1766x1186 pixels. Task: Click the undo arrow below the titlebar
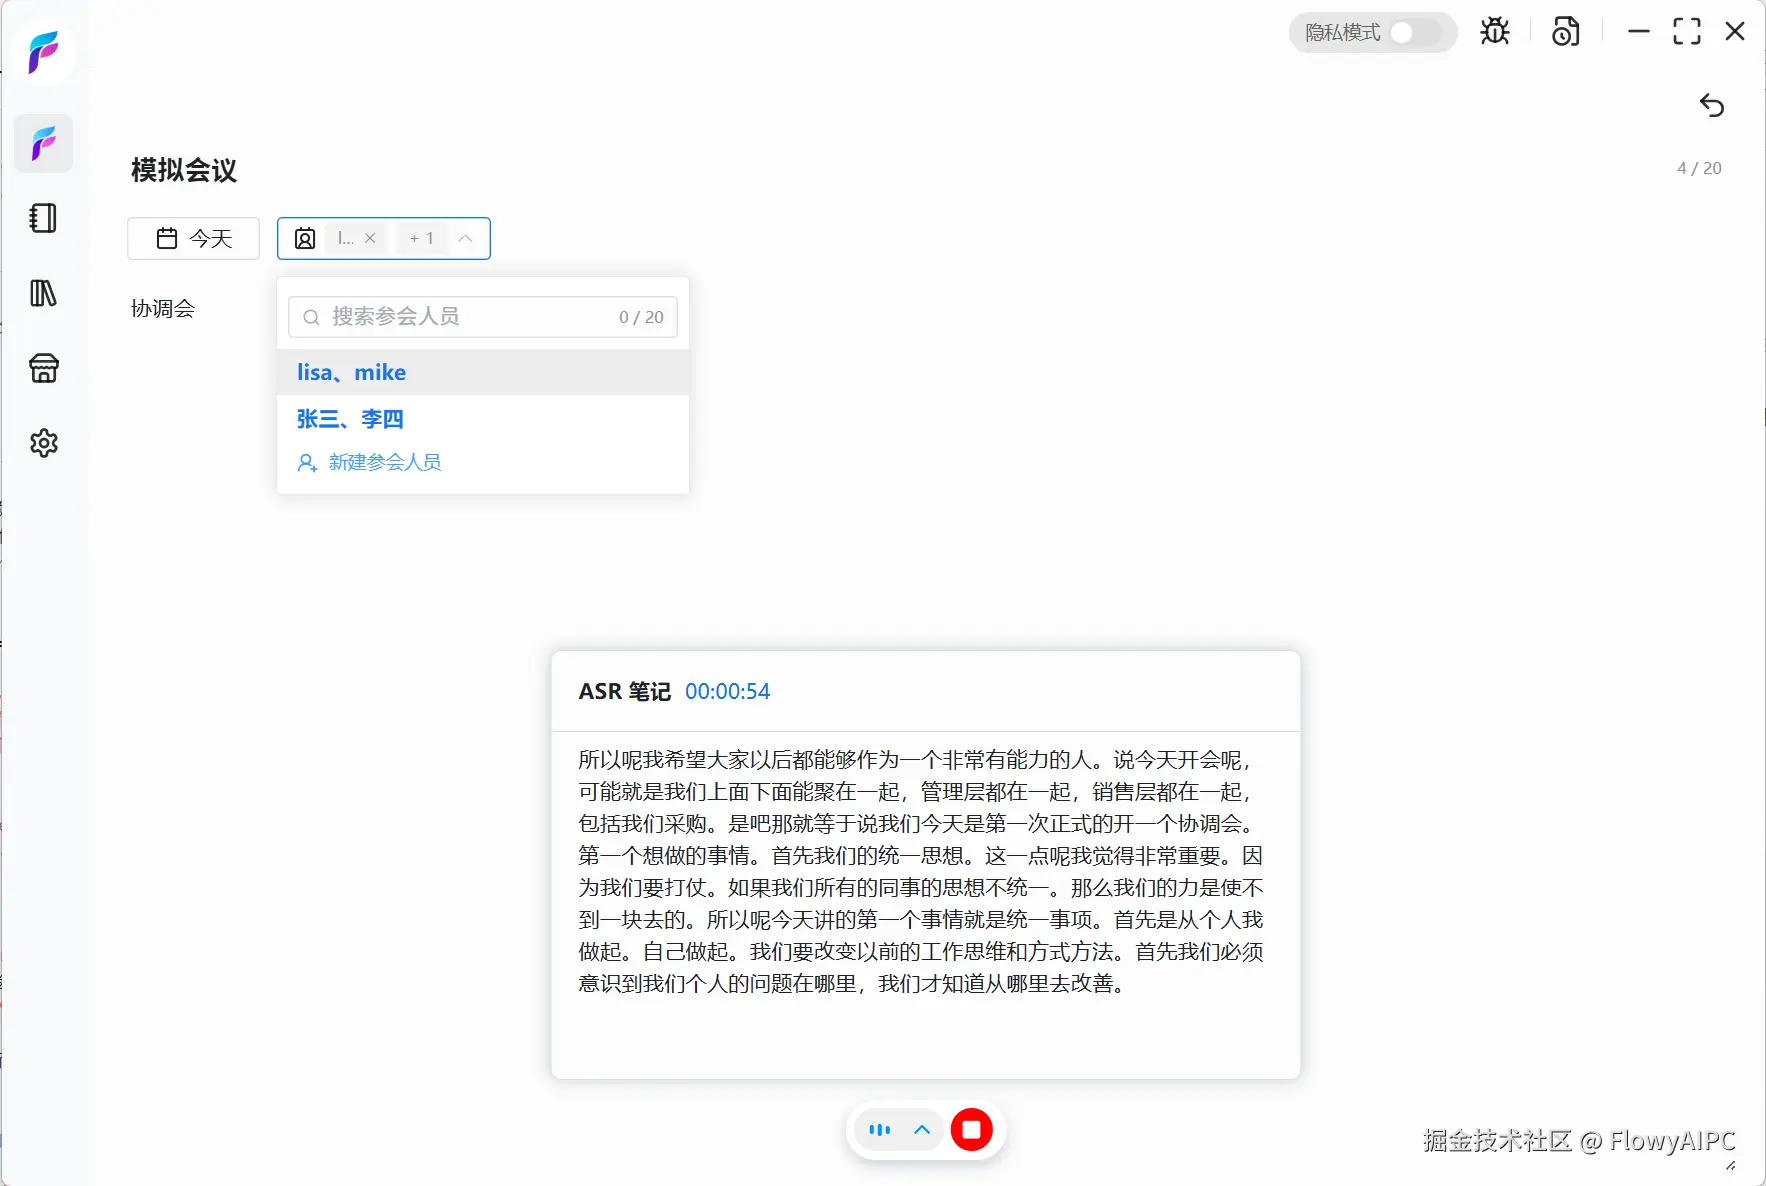1711,105
